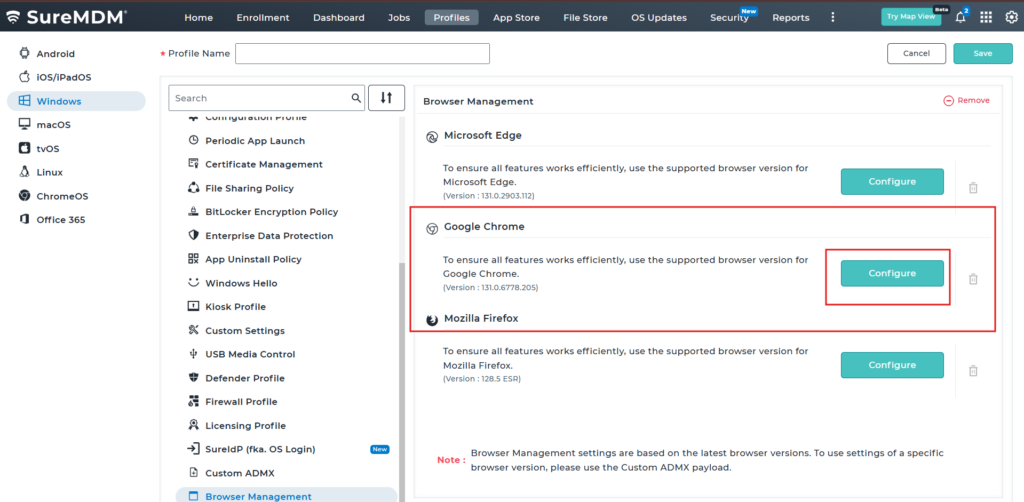Image resolution: width=1024 pixels, height=502 pixels.
Task: Select Enterprise Data Protection
Action: (x=269, y=236)
